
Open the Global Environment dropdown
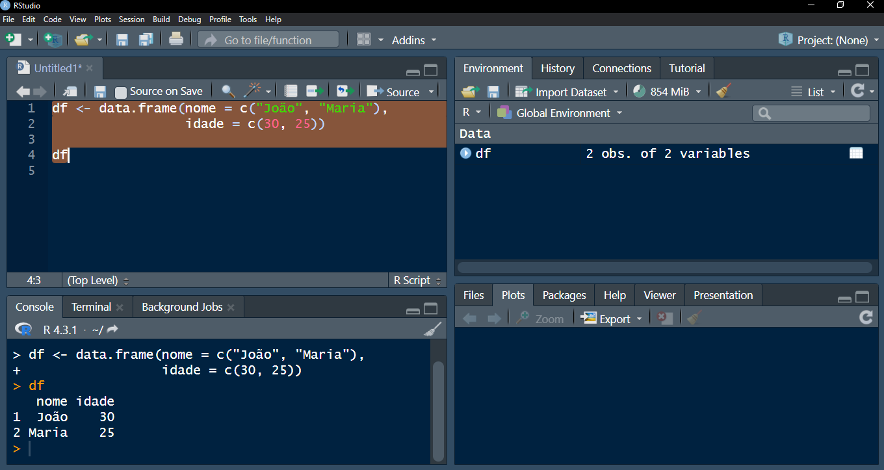click(x=559, y=113)
